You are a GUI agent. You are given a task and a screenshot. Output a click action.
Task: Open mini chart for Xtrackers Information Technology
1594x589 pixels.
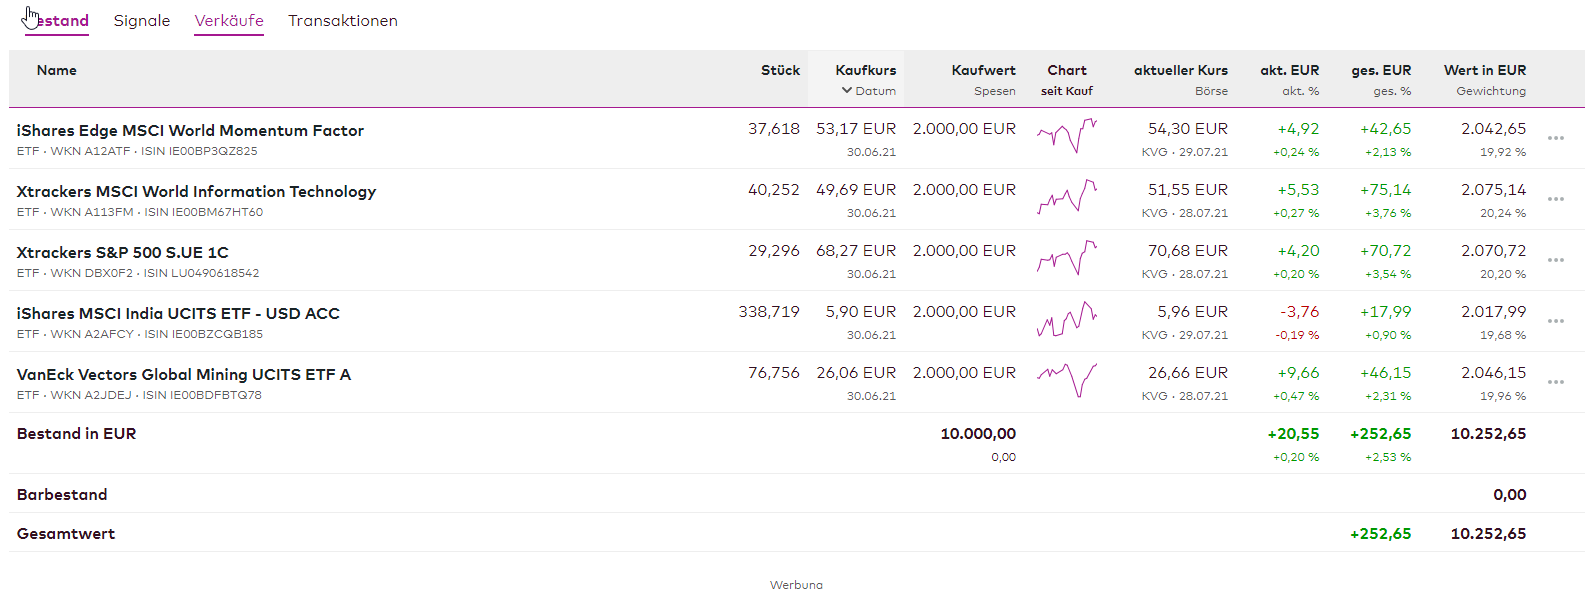(x=1066, y=196)
